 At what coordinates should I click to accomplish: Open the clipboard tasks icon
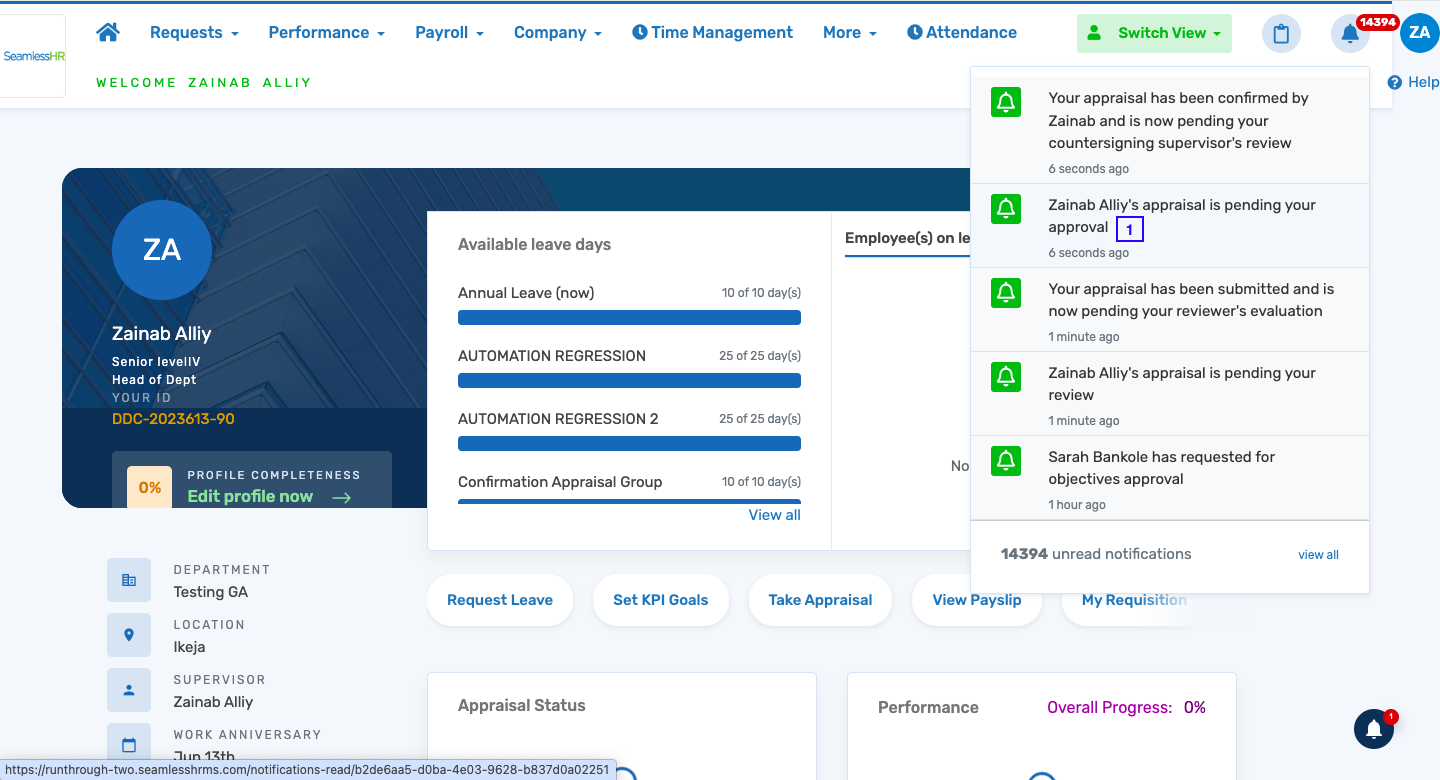pyautogui.click(x=1281, y=34)
